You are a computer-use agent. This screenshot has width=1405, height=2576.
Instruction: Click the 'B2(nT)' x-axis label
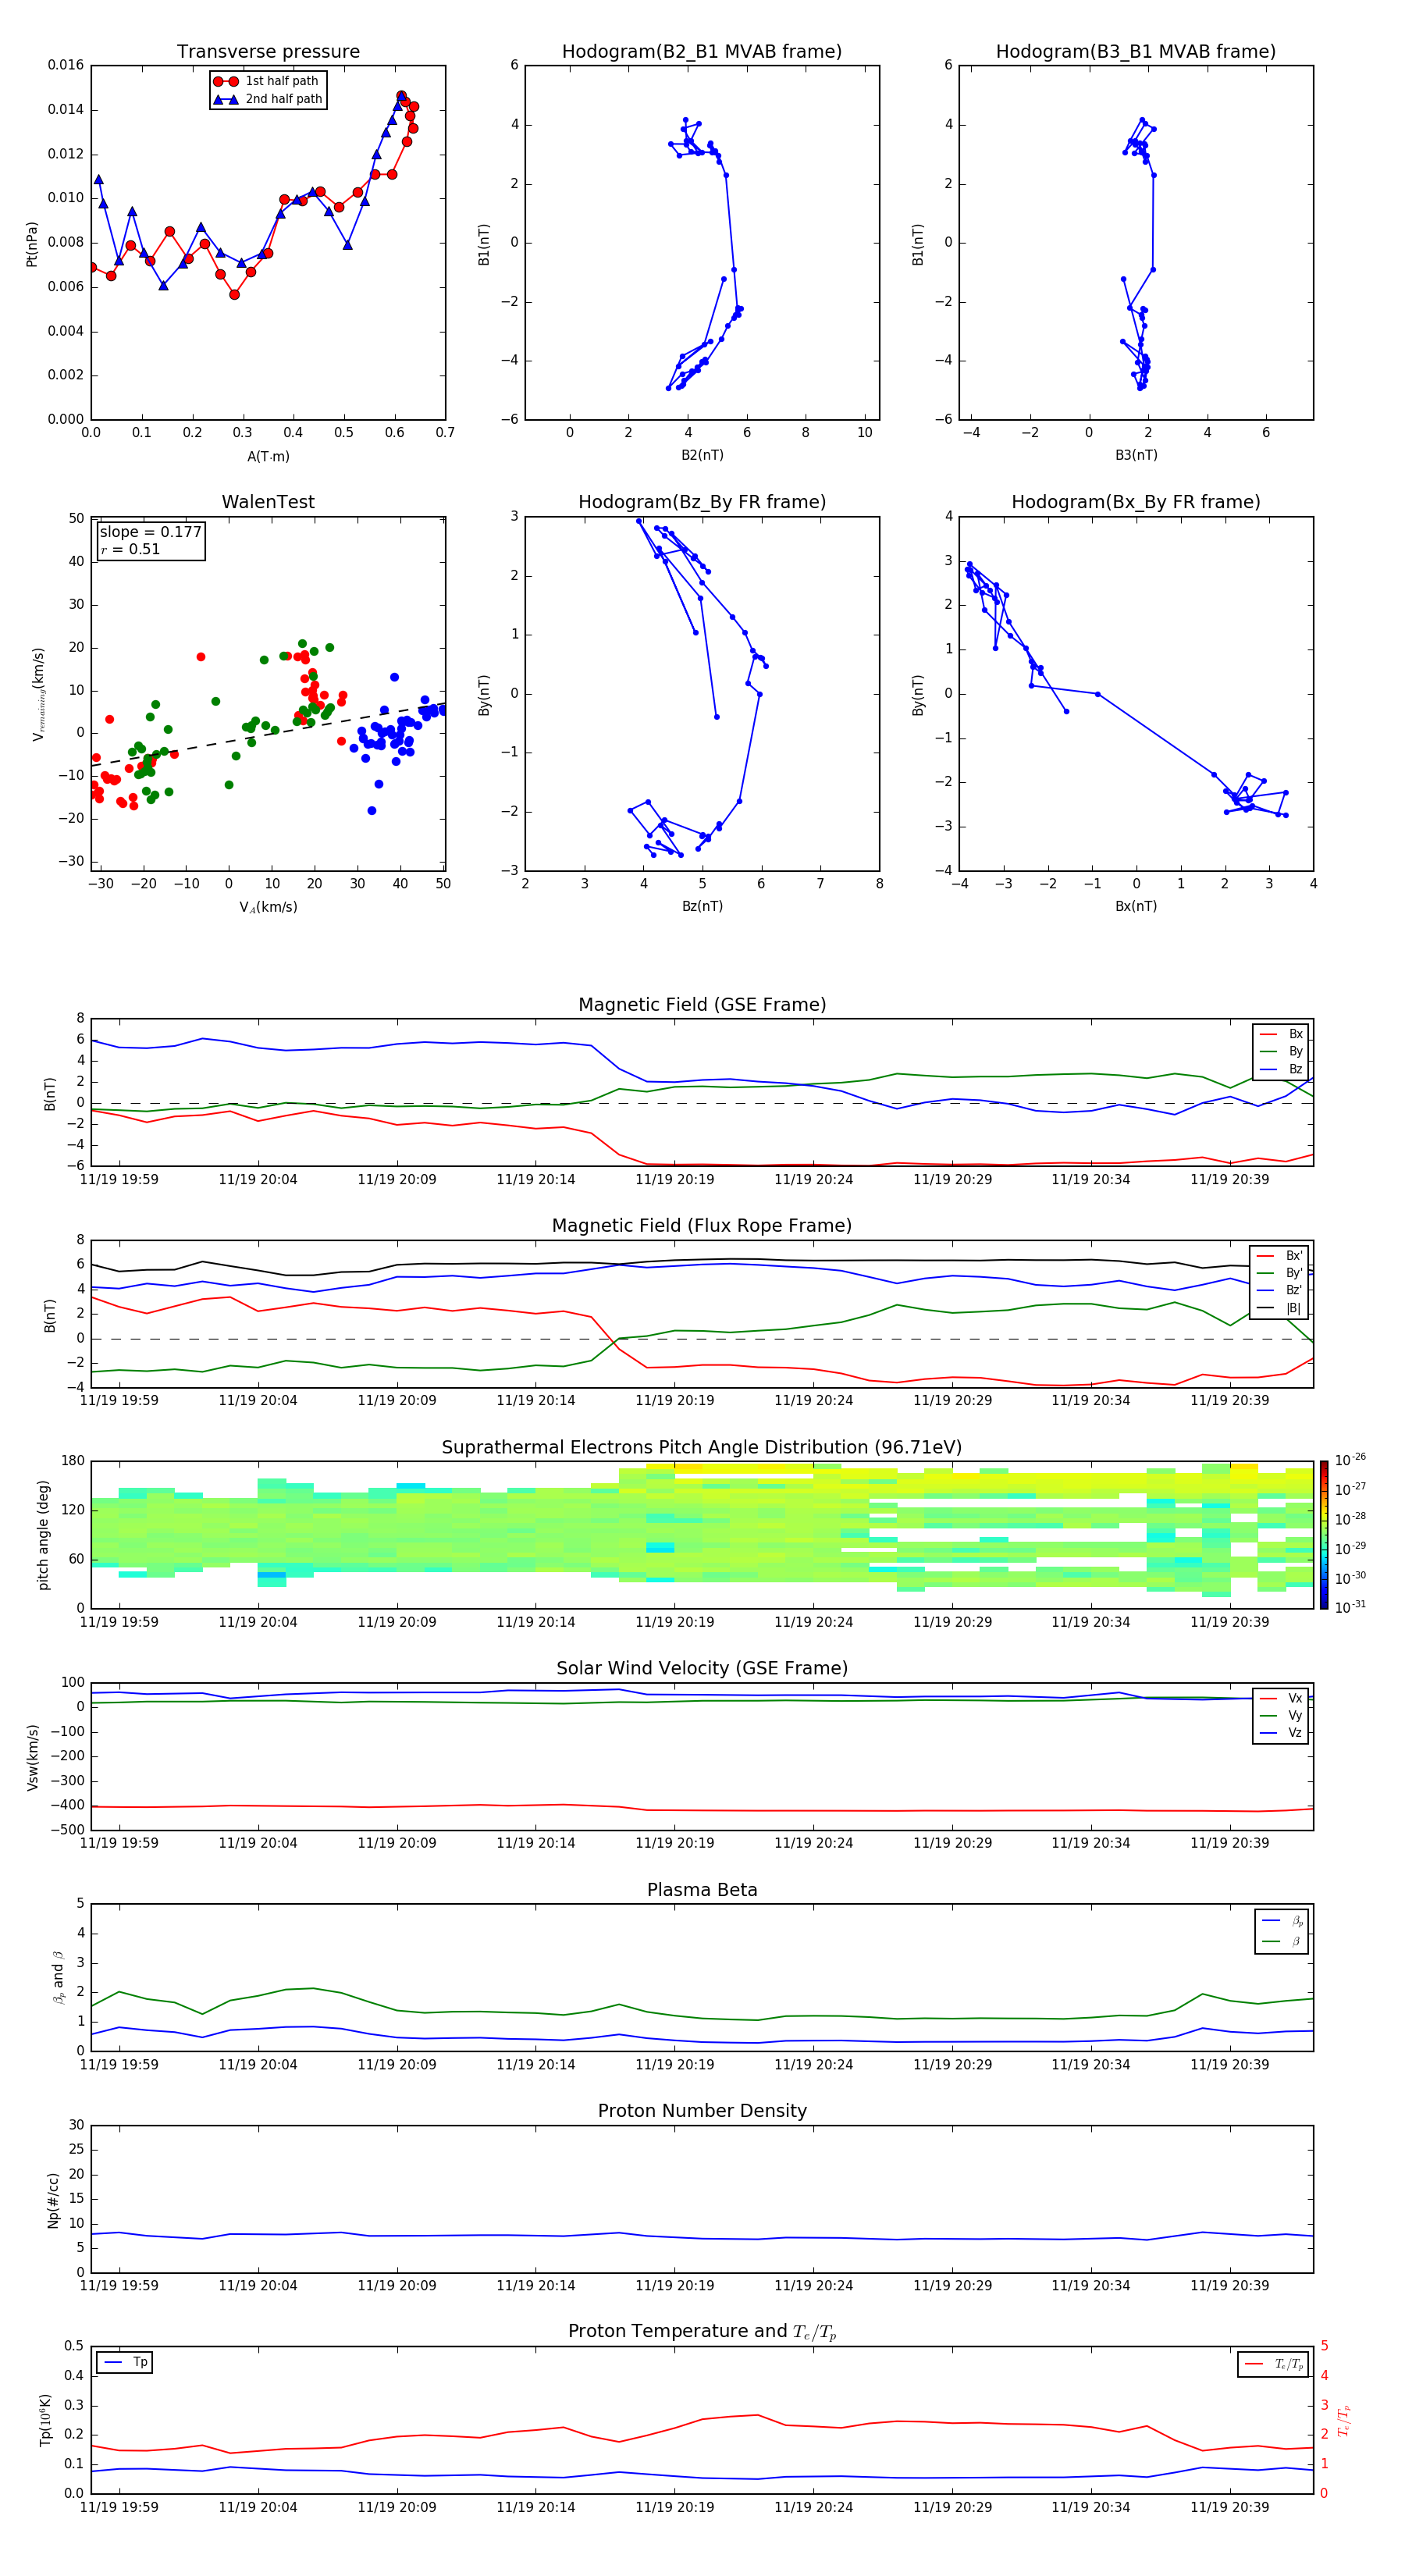[x=702, y=456]
